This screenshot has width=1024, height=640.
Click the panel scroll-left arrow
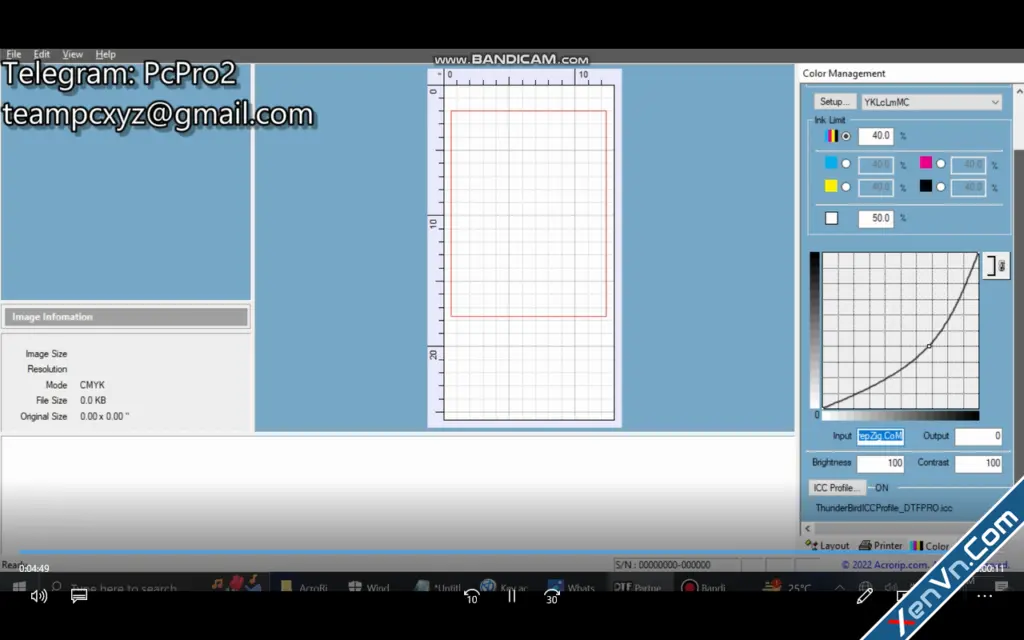[808, 528]
